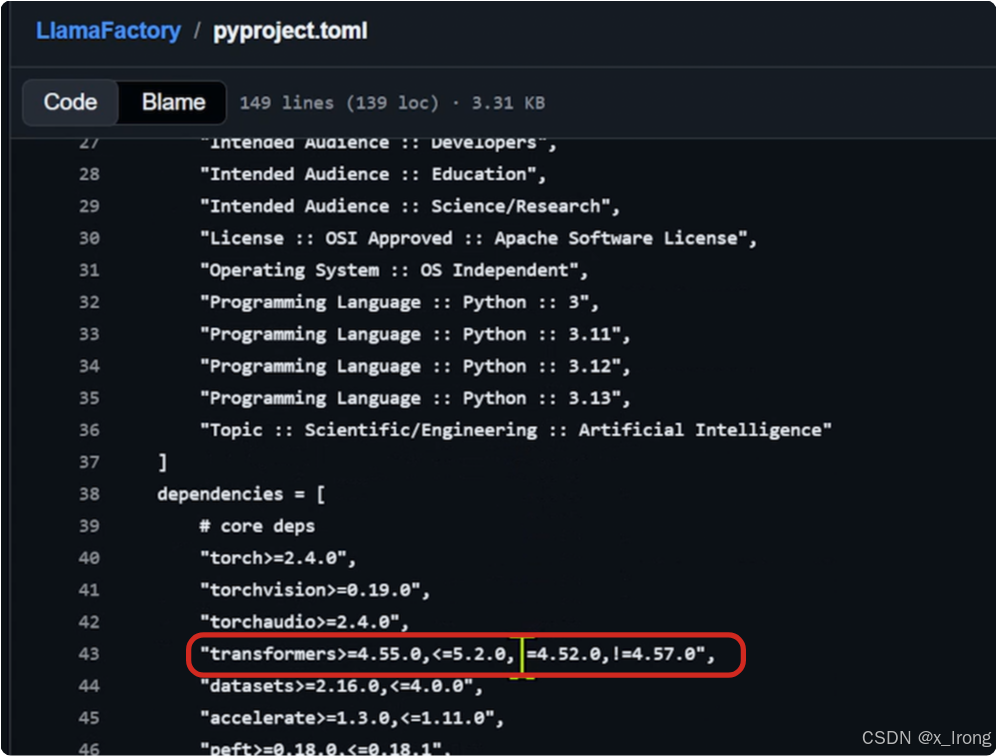Click the 'Python :: 3.13' classifier line
The height and width of the screenshot is (756, 996).
click(x=415, y=399)
